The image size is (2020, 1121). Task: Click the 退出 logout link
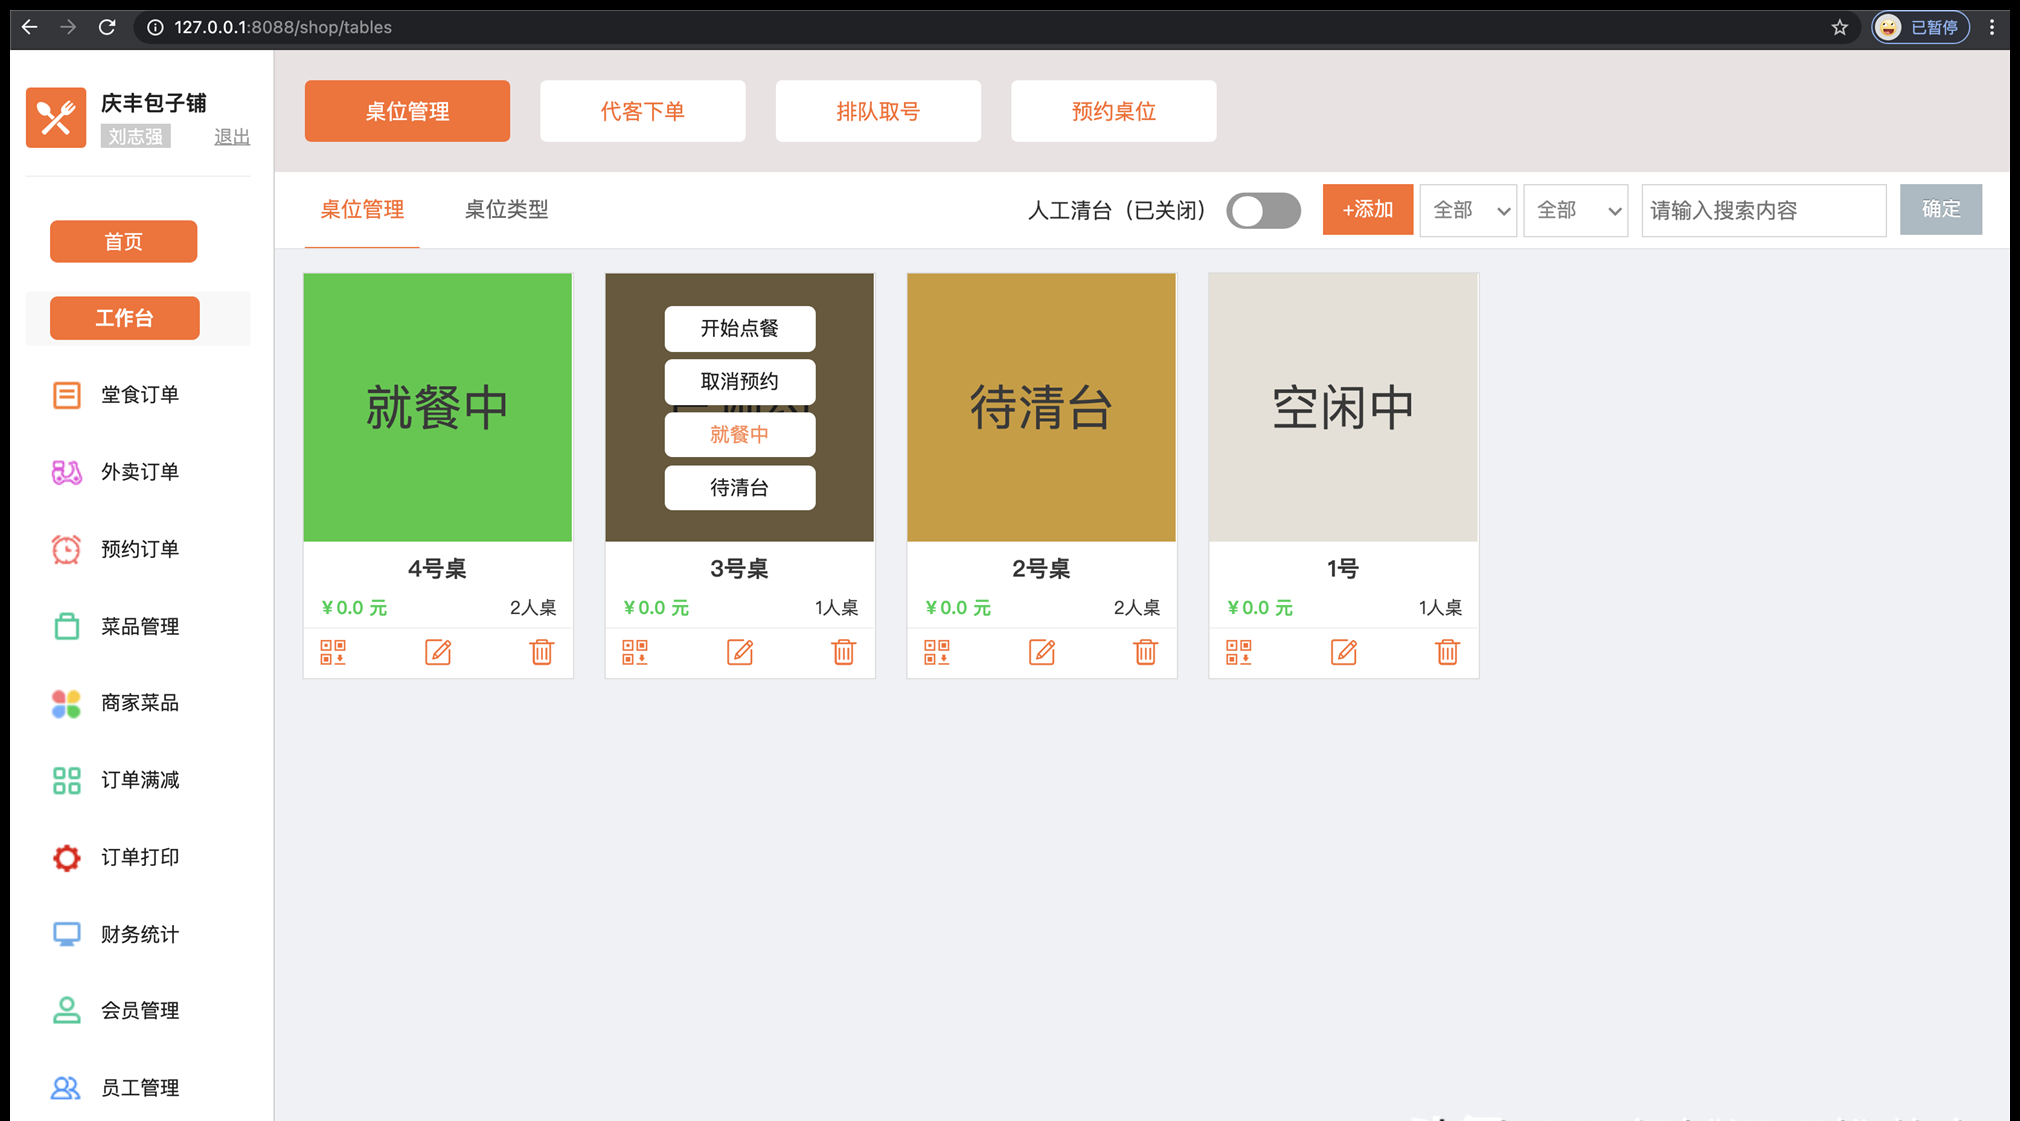(231, 137)
